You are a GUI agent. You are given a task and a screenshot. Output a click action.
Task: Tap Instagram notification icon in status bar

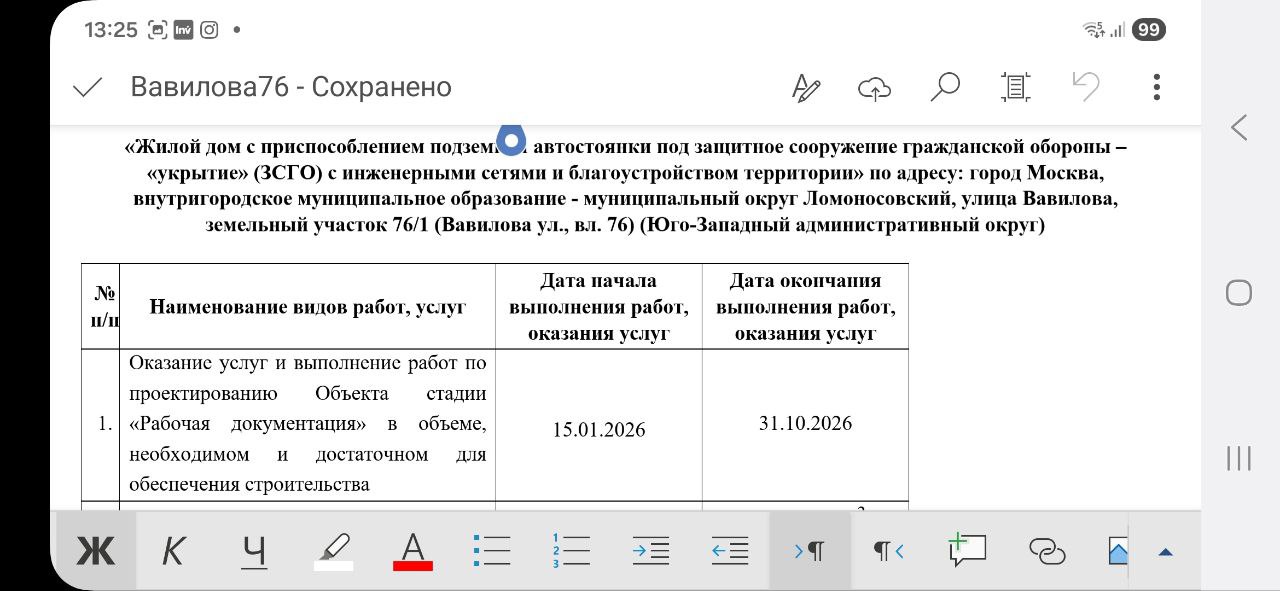coord(209,30)
